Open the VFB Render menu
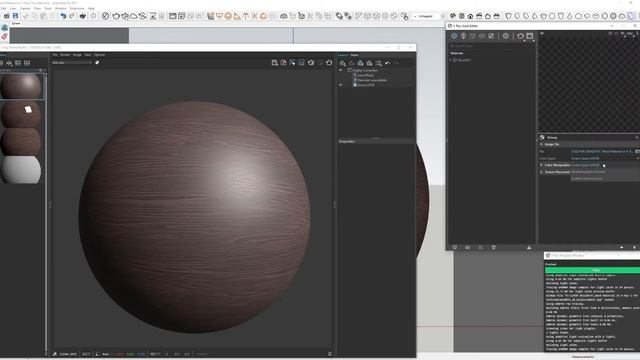 pos(65,55)
